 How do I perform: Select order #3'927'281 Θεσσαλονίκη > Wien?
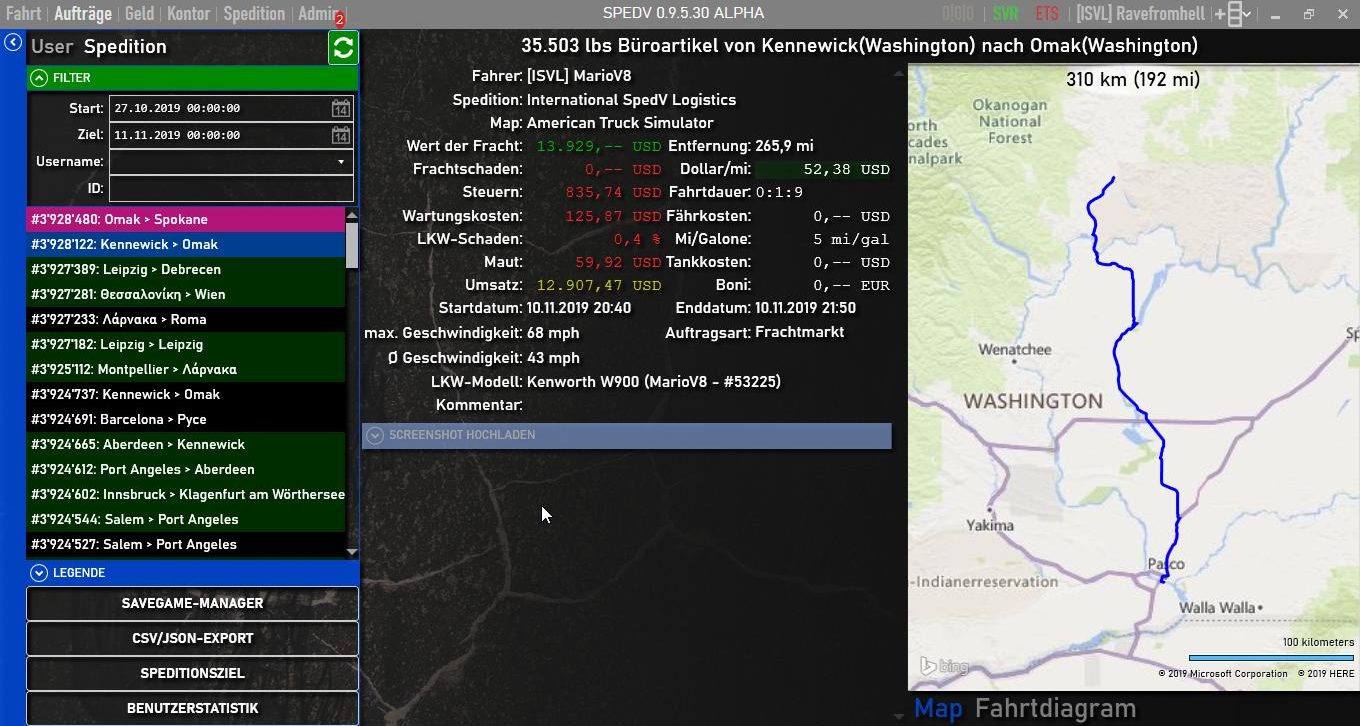pos(186,294)
